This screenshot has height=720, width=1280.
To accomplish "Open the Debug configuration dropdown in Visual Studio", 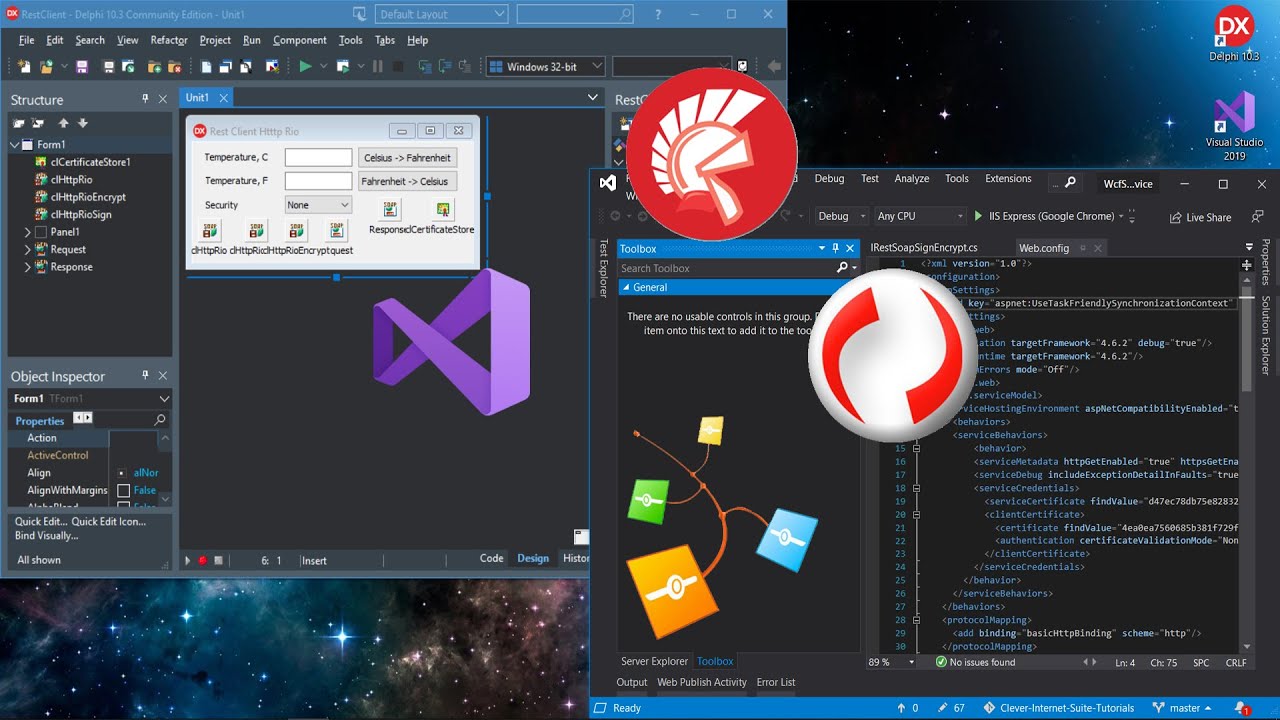I will (840, 216).
